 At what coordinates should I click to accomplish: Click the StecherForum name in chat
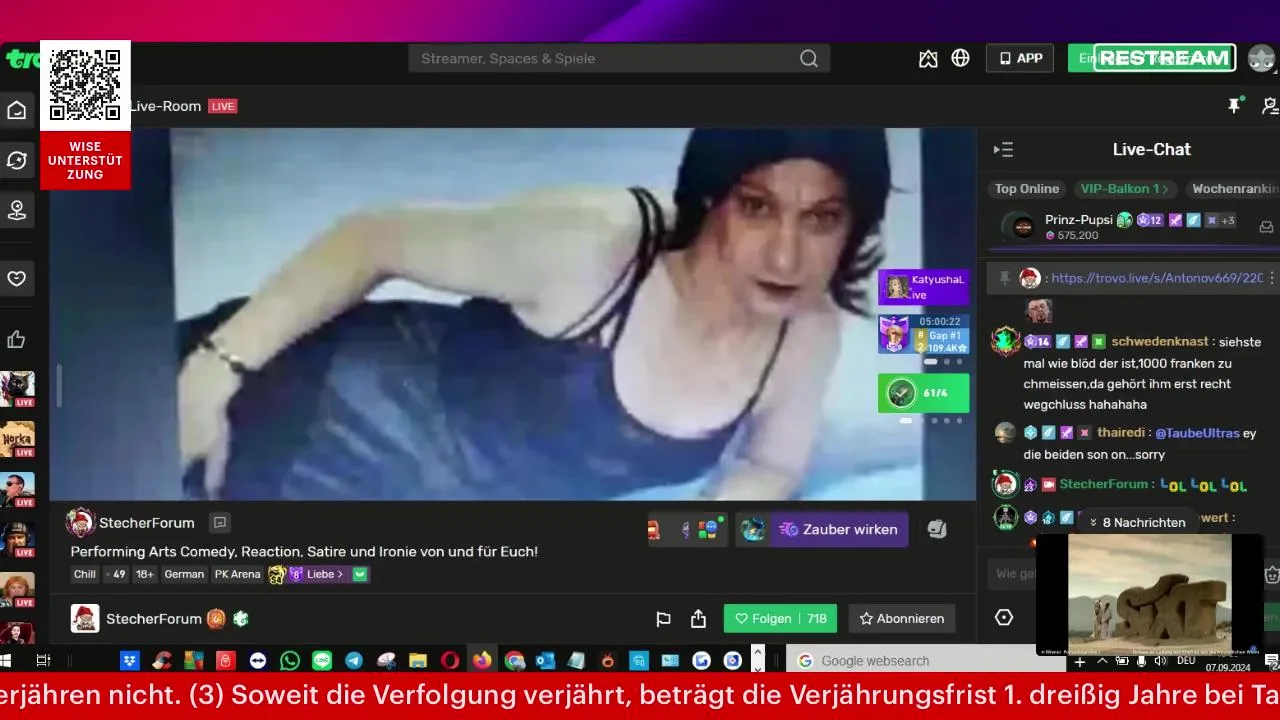point(1104,484)
